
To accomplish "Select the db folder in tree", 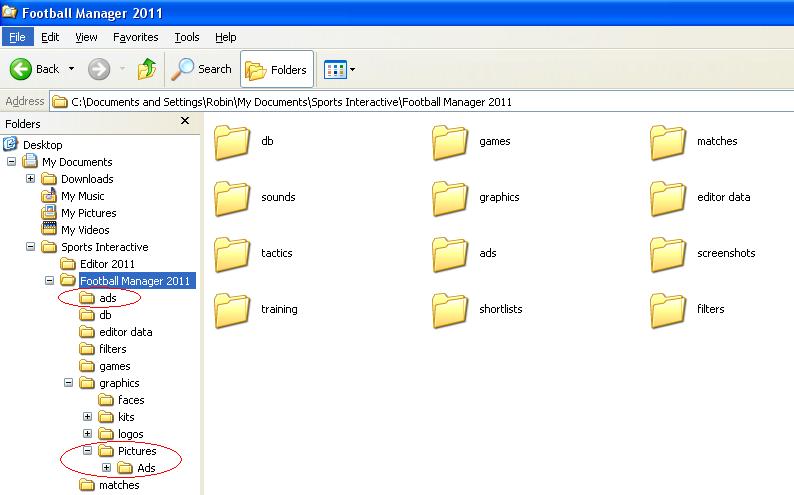I will tap(105, 315).
